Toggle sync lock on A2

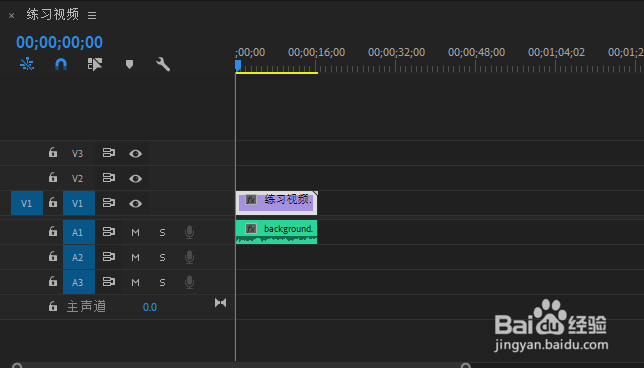click(x=108, y=257)
